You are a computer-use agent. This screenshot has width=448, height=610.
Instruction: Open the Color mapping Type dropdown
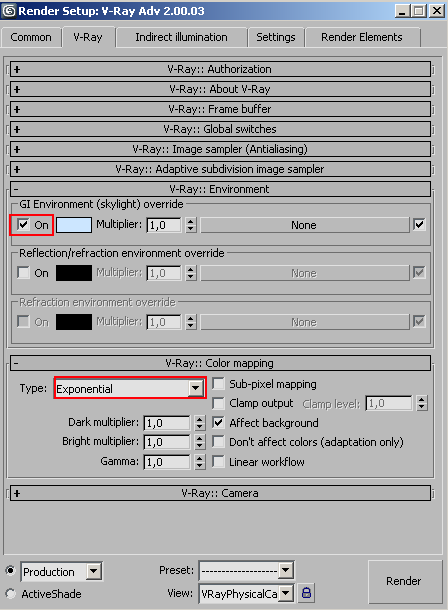(130, 388)
